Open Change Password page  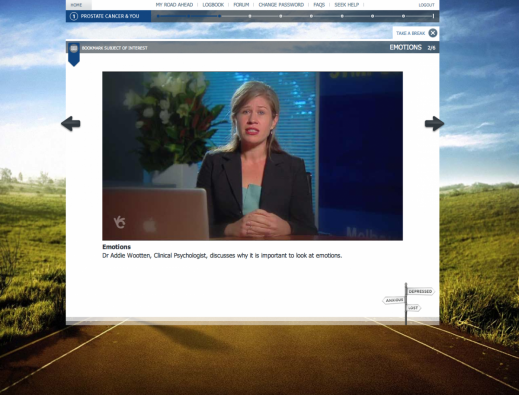coord(281,5)
